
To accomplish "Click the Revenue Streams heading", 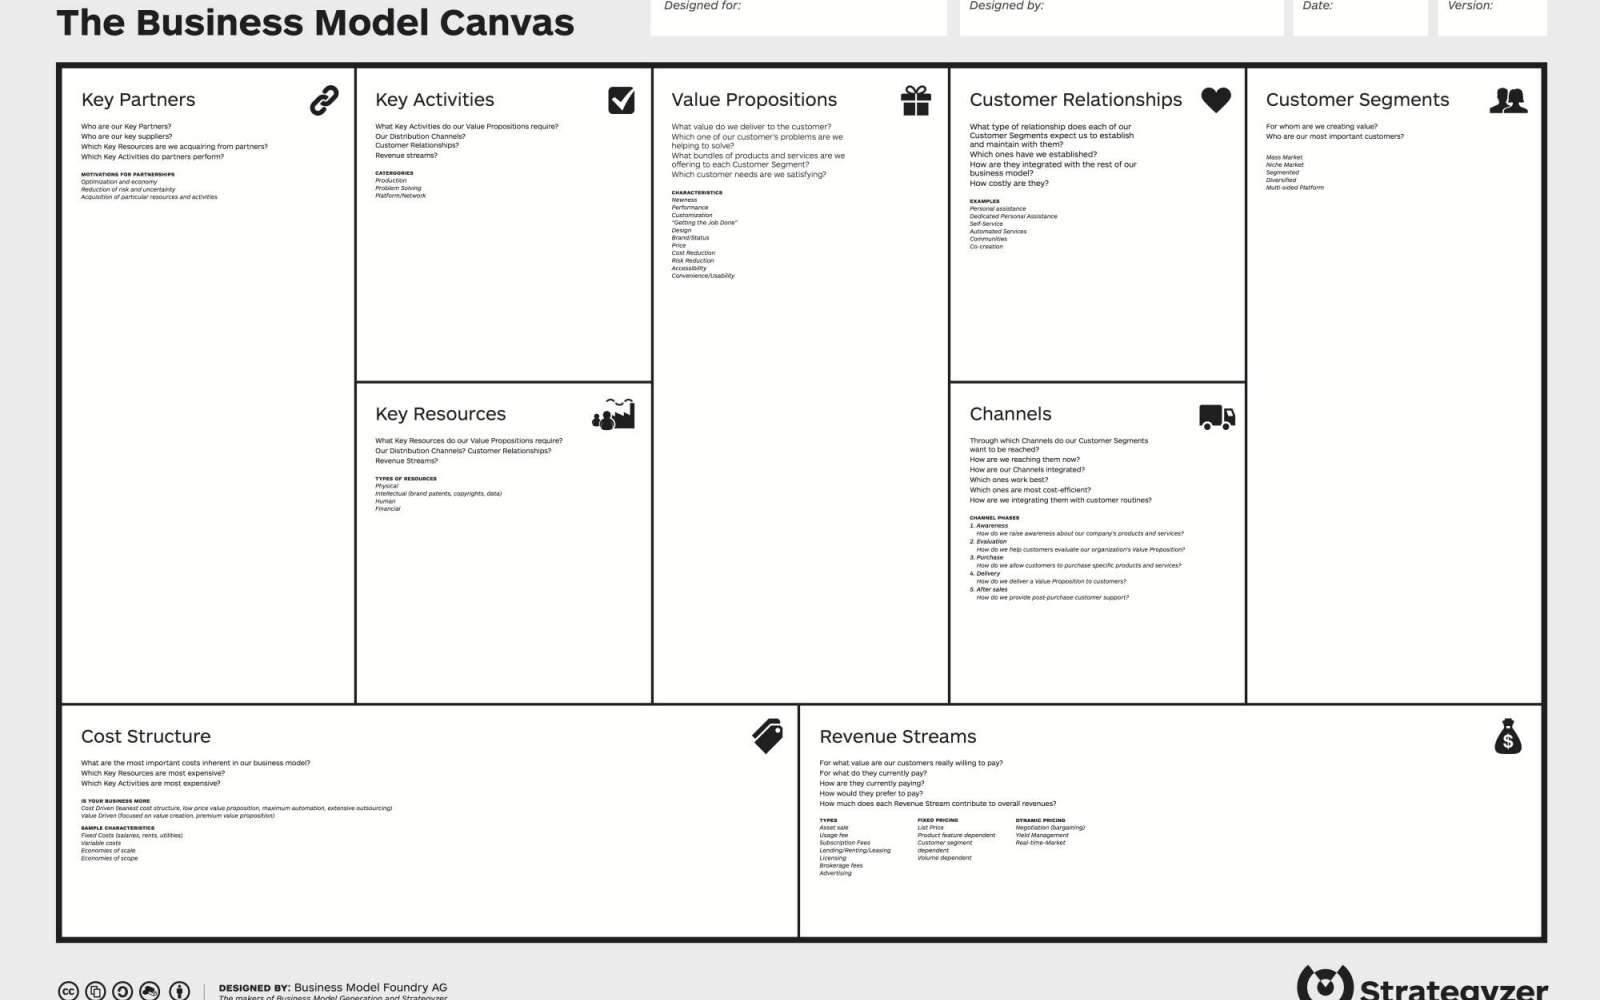I will click(x=897, y=737).
